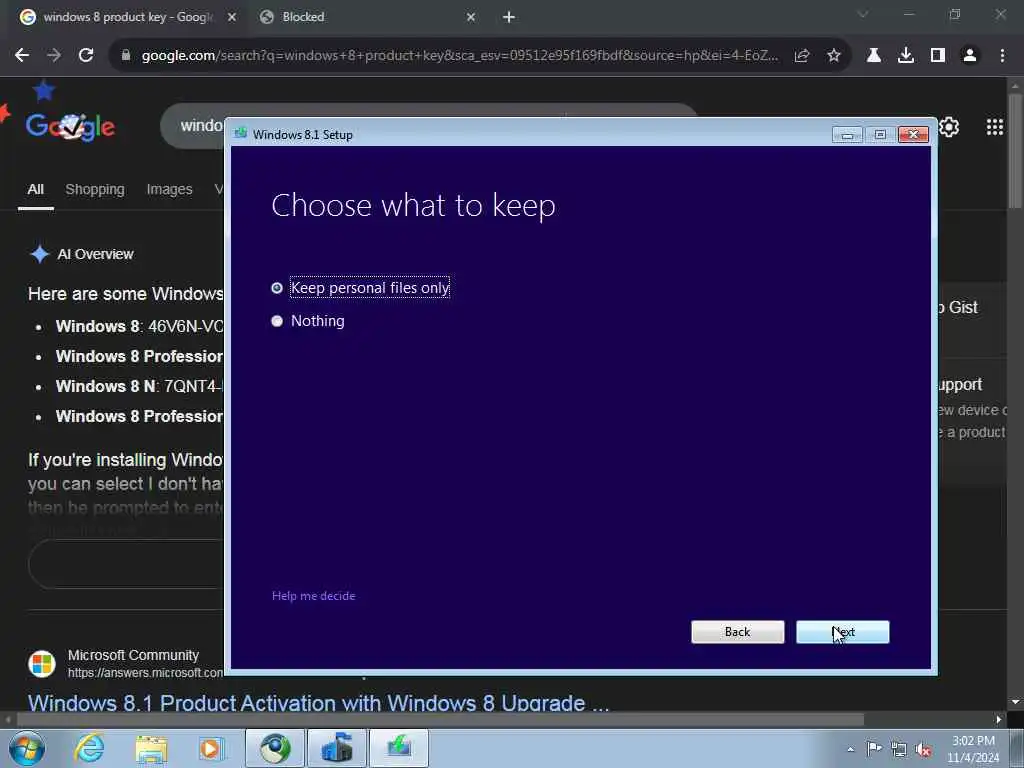1024x768 pixels.
Task: Proceed with the Next button in Setup
Action: [x=842, y=632]
